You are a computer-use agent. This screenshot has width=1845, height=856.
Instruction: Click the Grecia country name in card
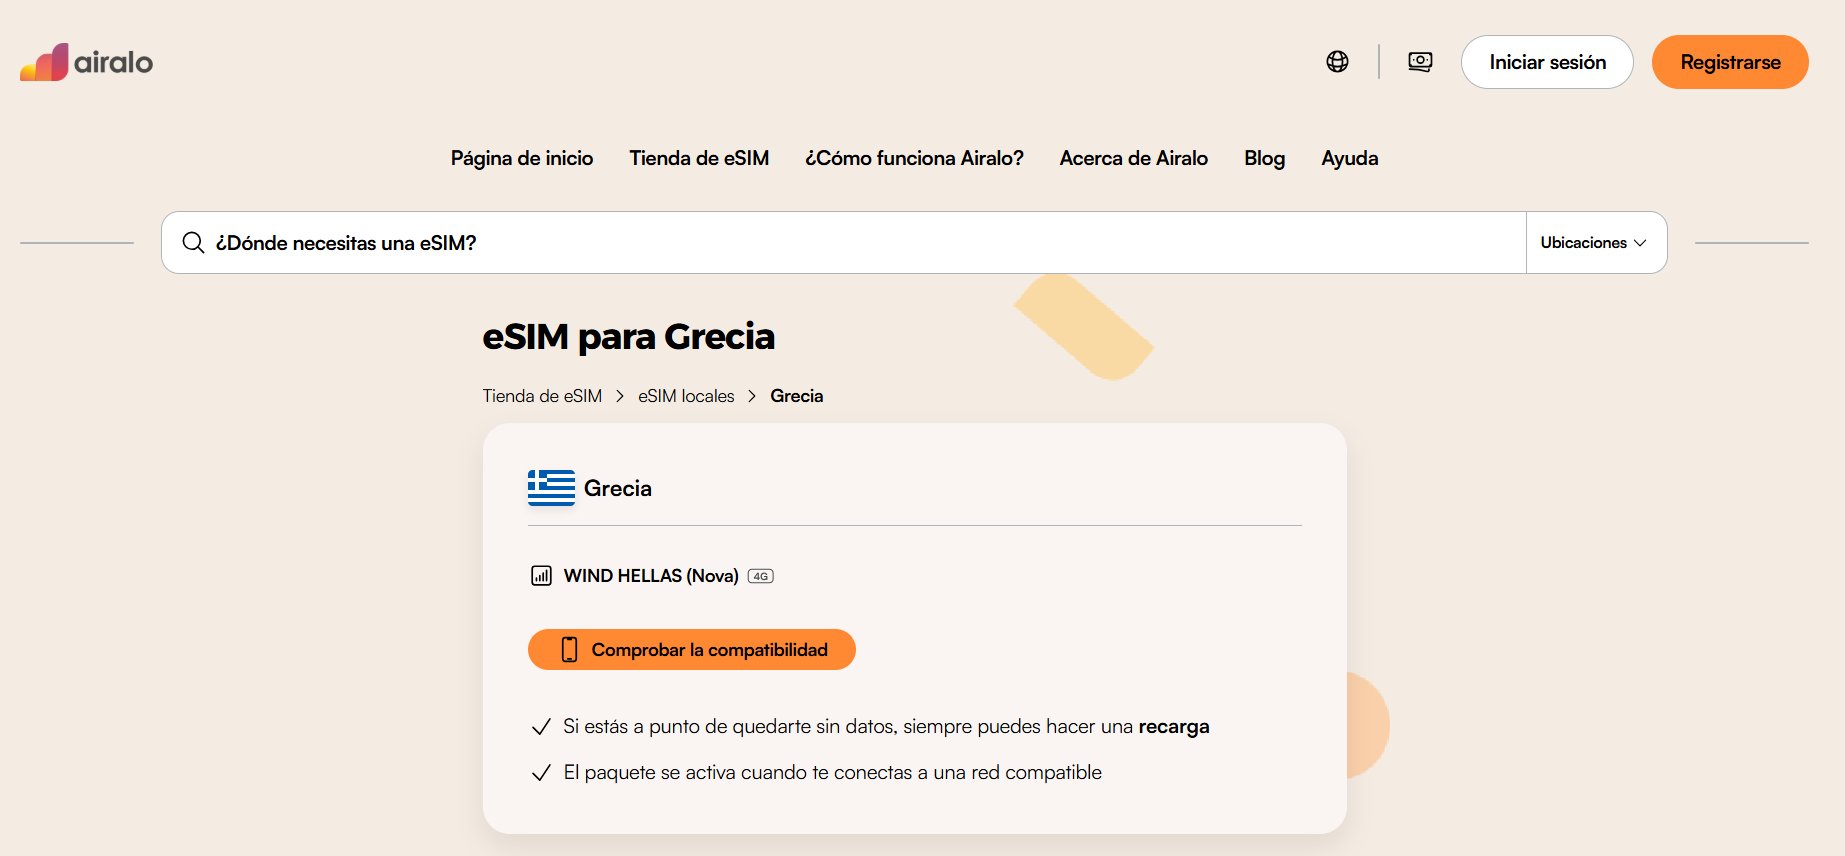click(x=618, y=488)
